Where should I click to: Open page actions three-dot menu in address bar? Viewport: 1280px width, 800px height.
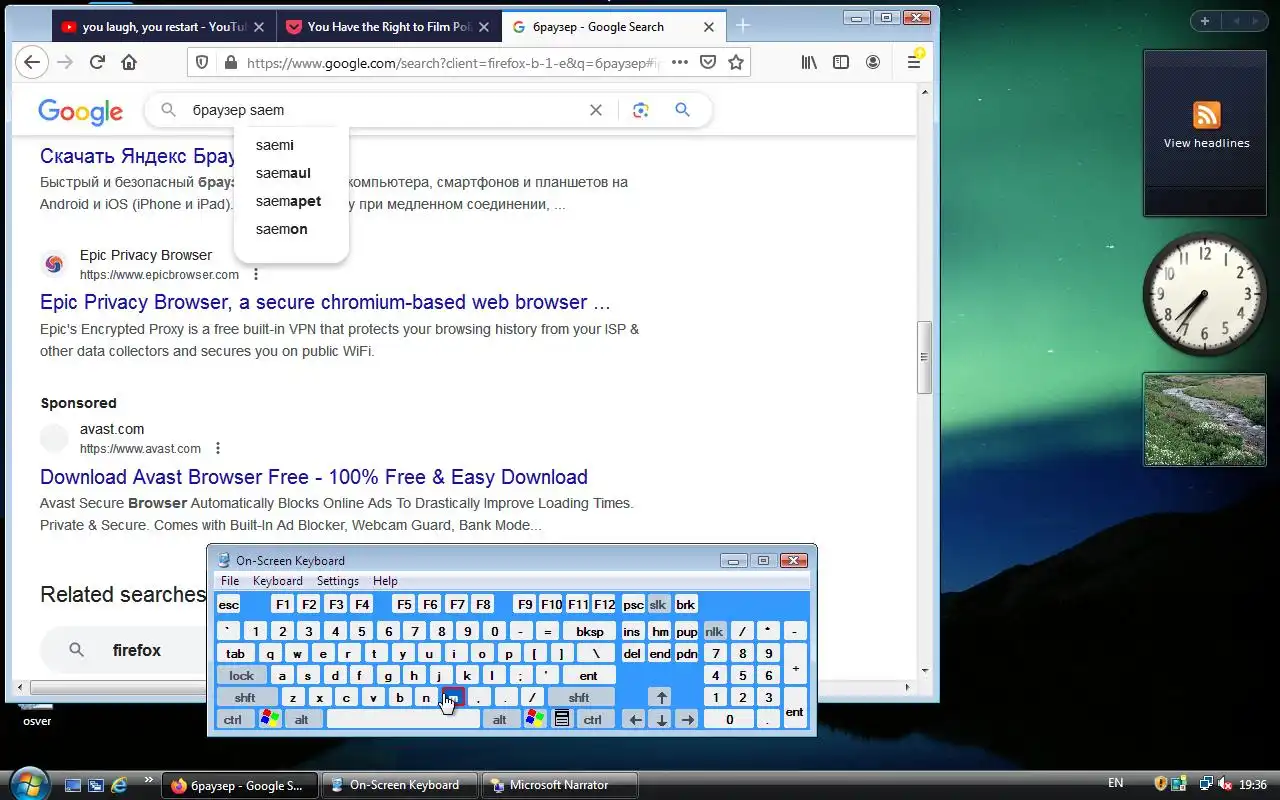coord(680,62)
